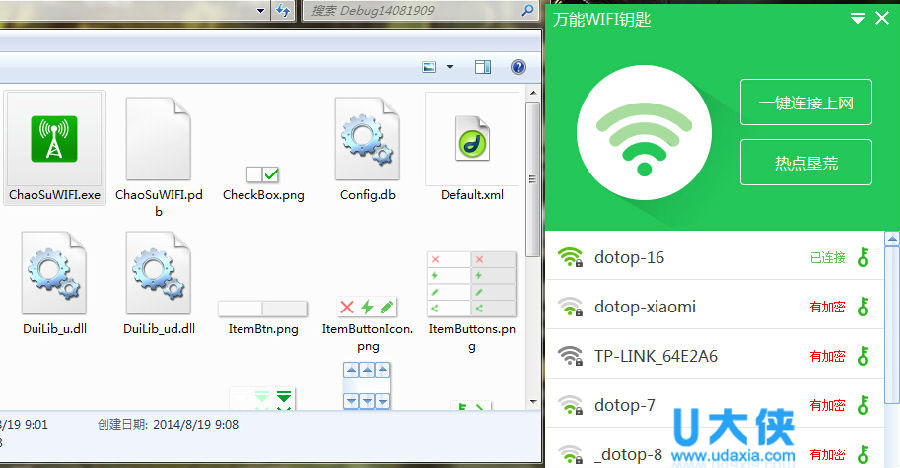The image size is (900, 468).
Task: Click the 有加密 label of TP-LINK_64E2A6
Action: point(828,356)
